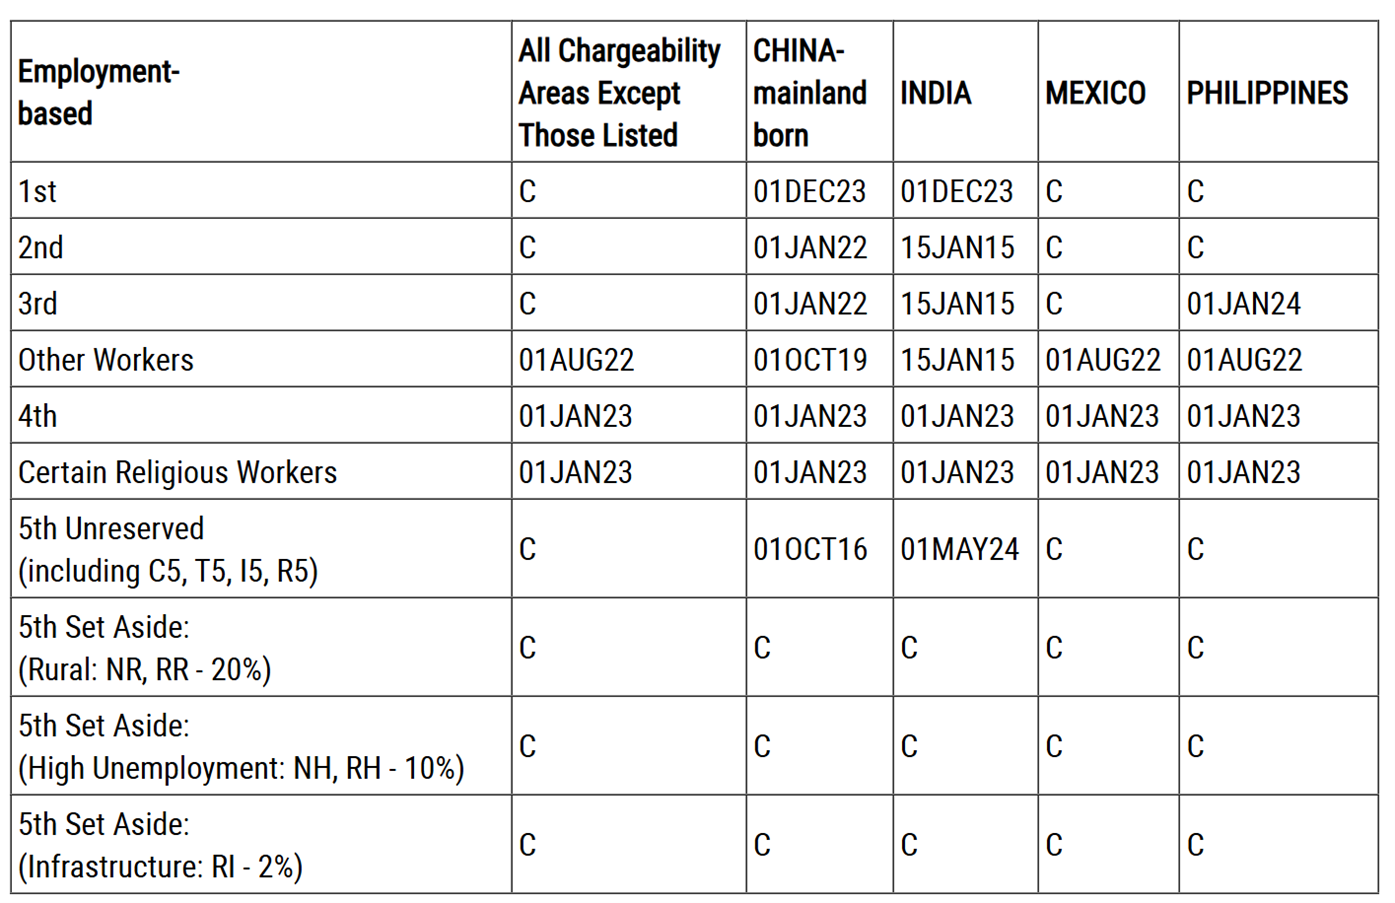Select India's 5th Unreserved date 01MAY24
The width and height of the screenshot is (1395, 903).
(x=959, y=549)
